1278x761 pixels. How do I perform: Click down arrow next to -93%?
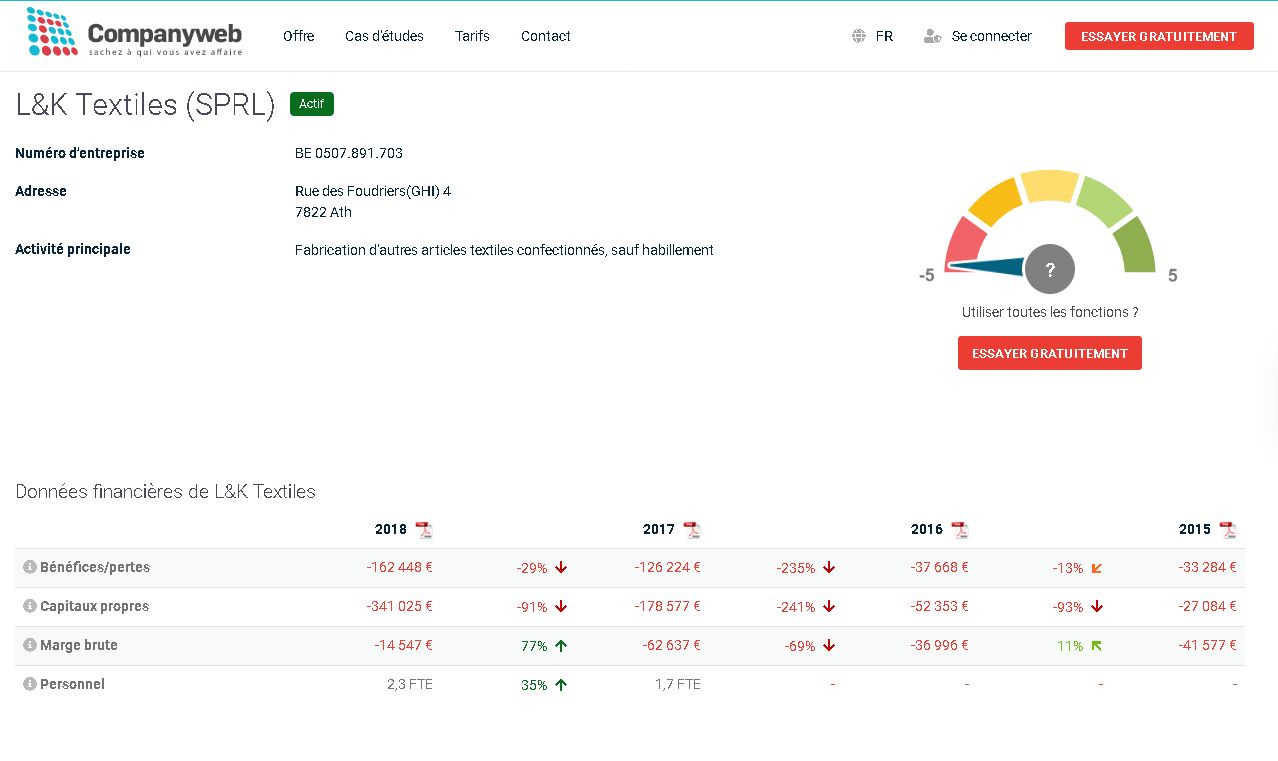pos(1097,606)
